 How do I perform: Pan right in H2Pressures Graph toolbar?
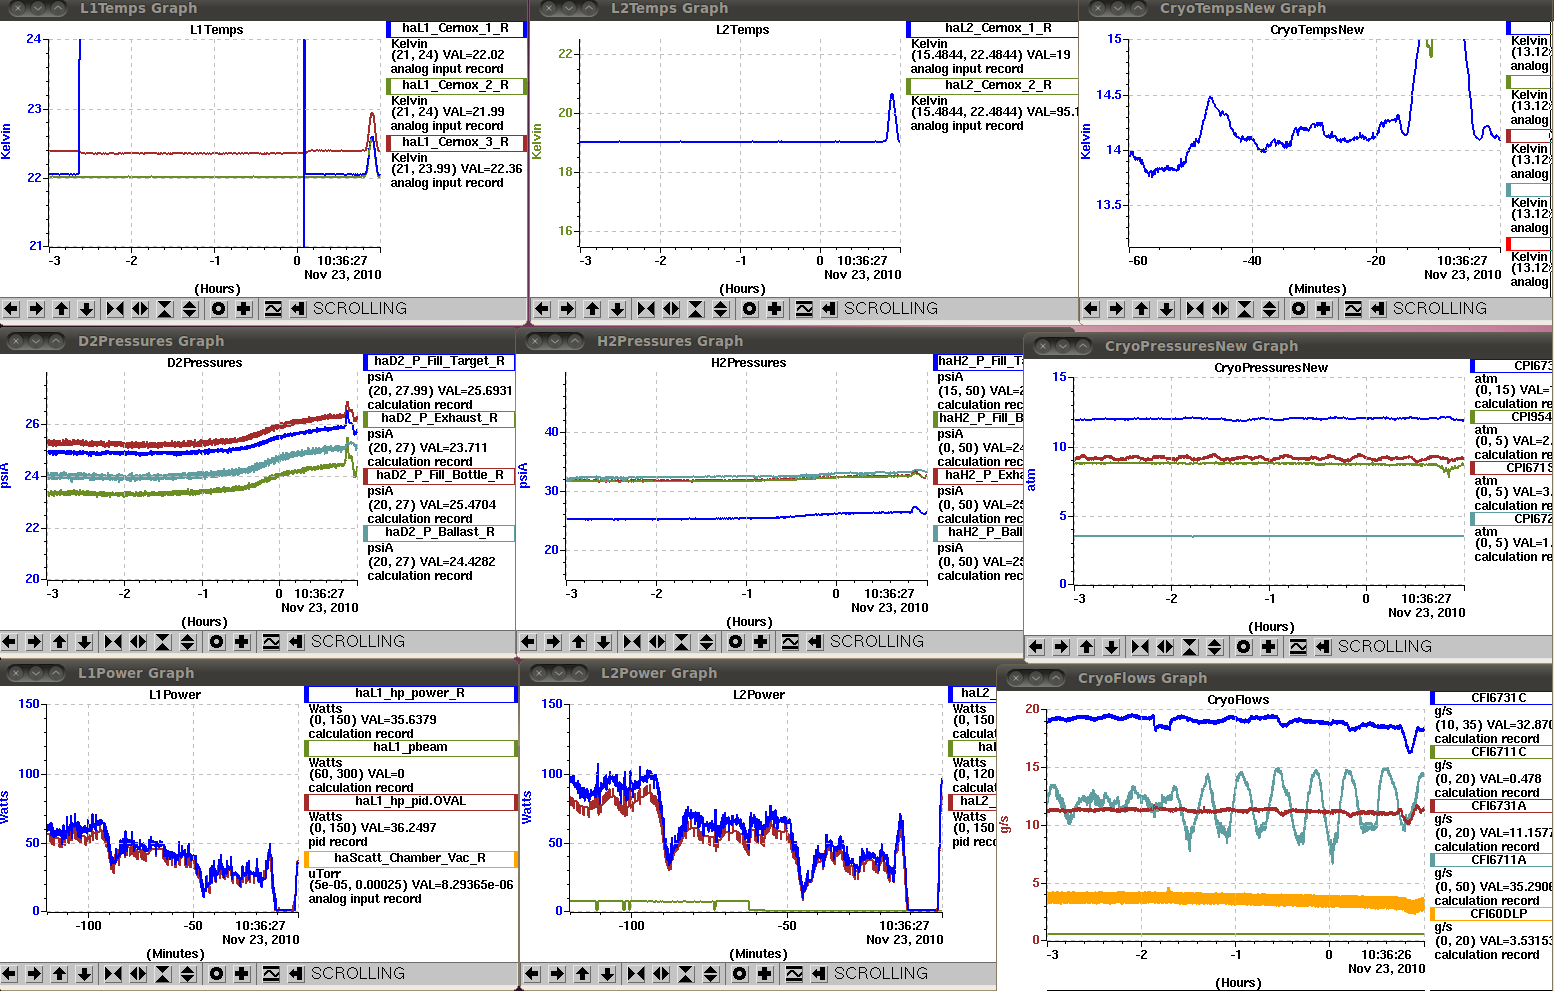click(x=554, y=642)
